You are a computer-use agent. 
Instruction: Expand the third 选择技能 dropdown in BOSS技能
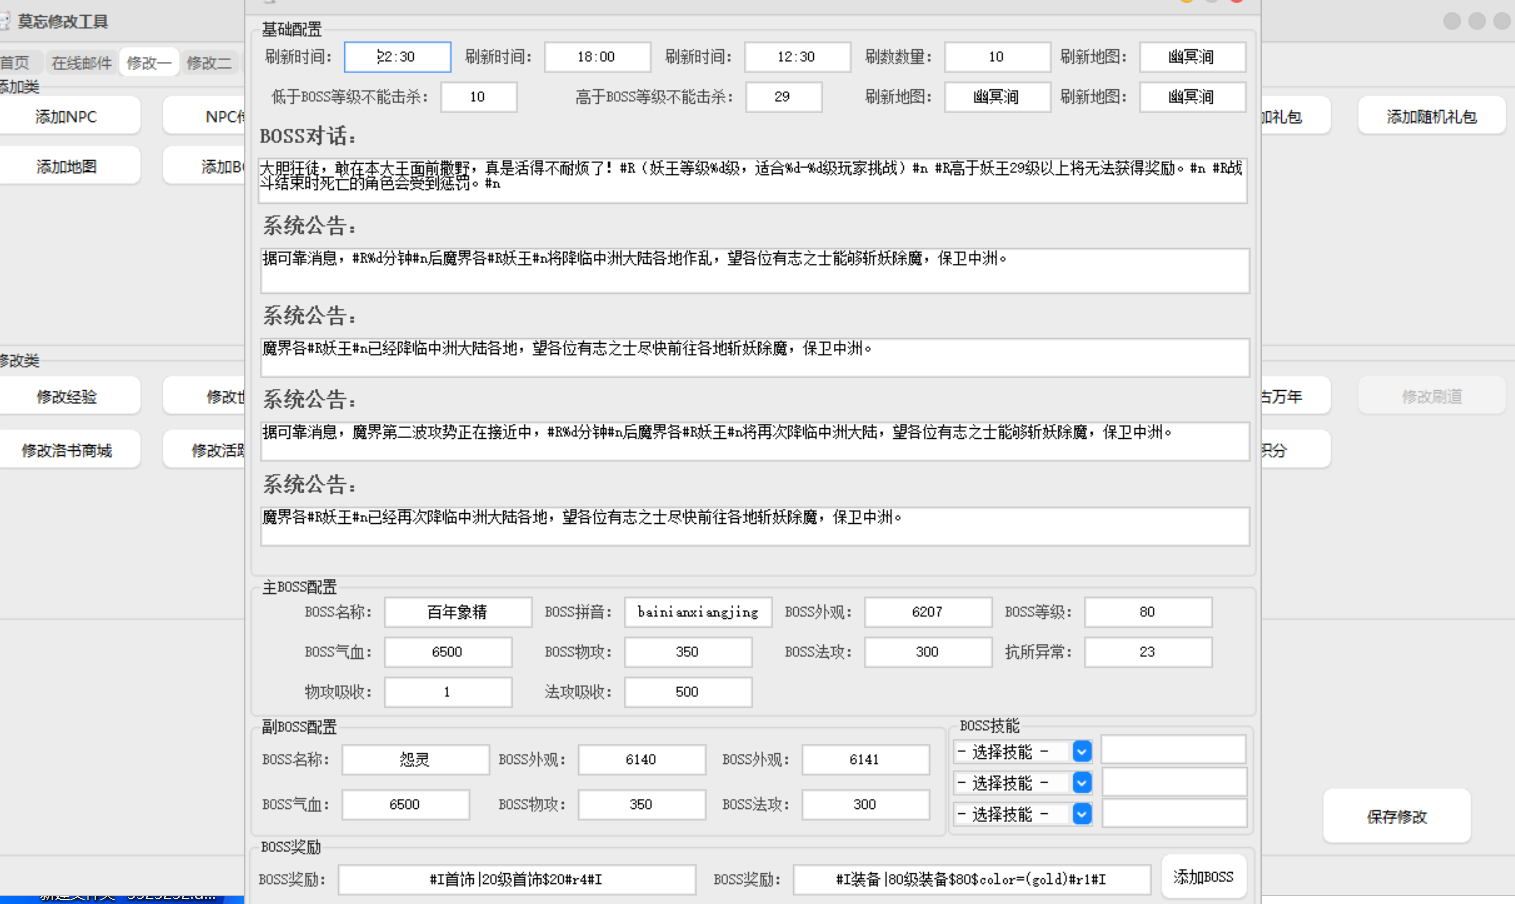[x=1081, y=813]
